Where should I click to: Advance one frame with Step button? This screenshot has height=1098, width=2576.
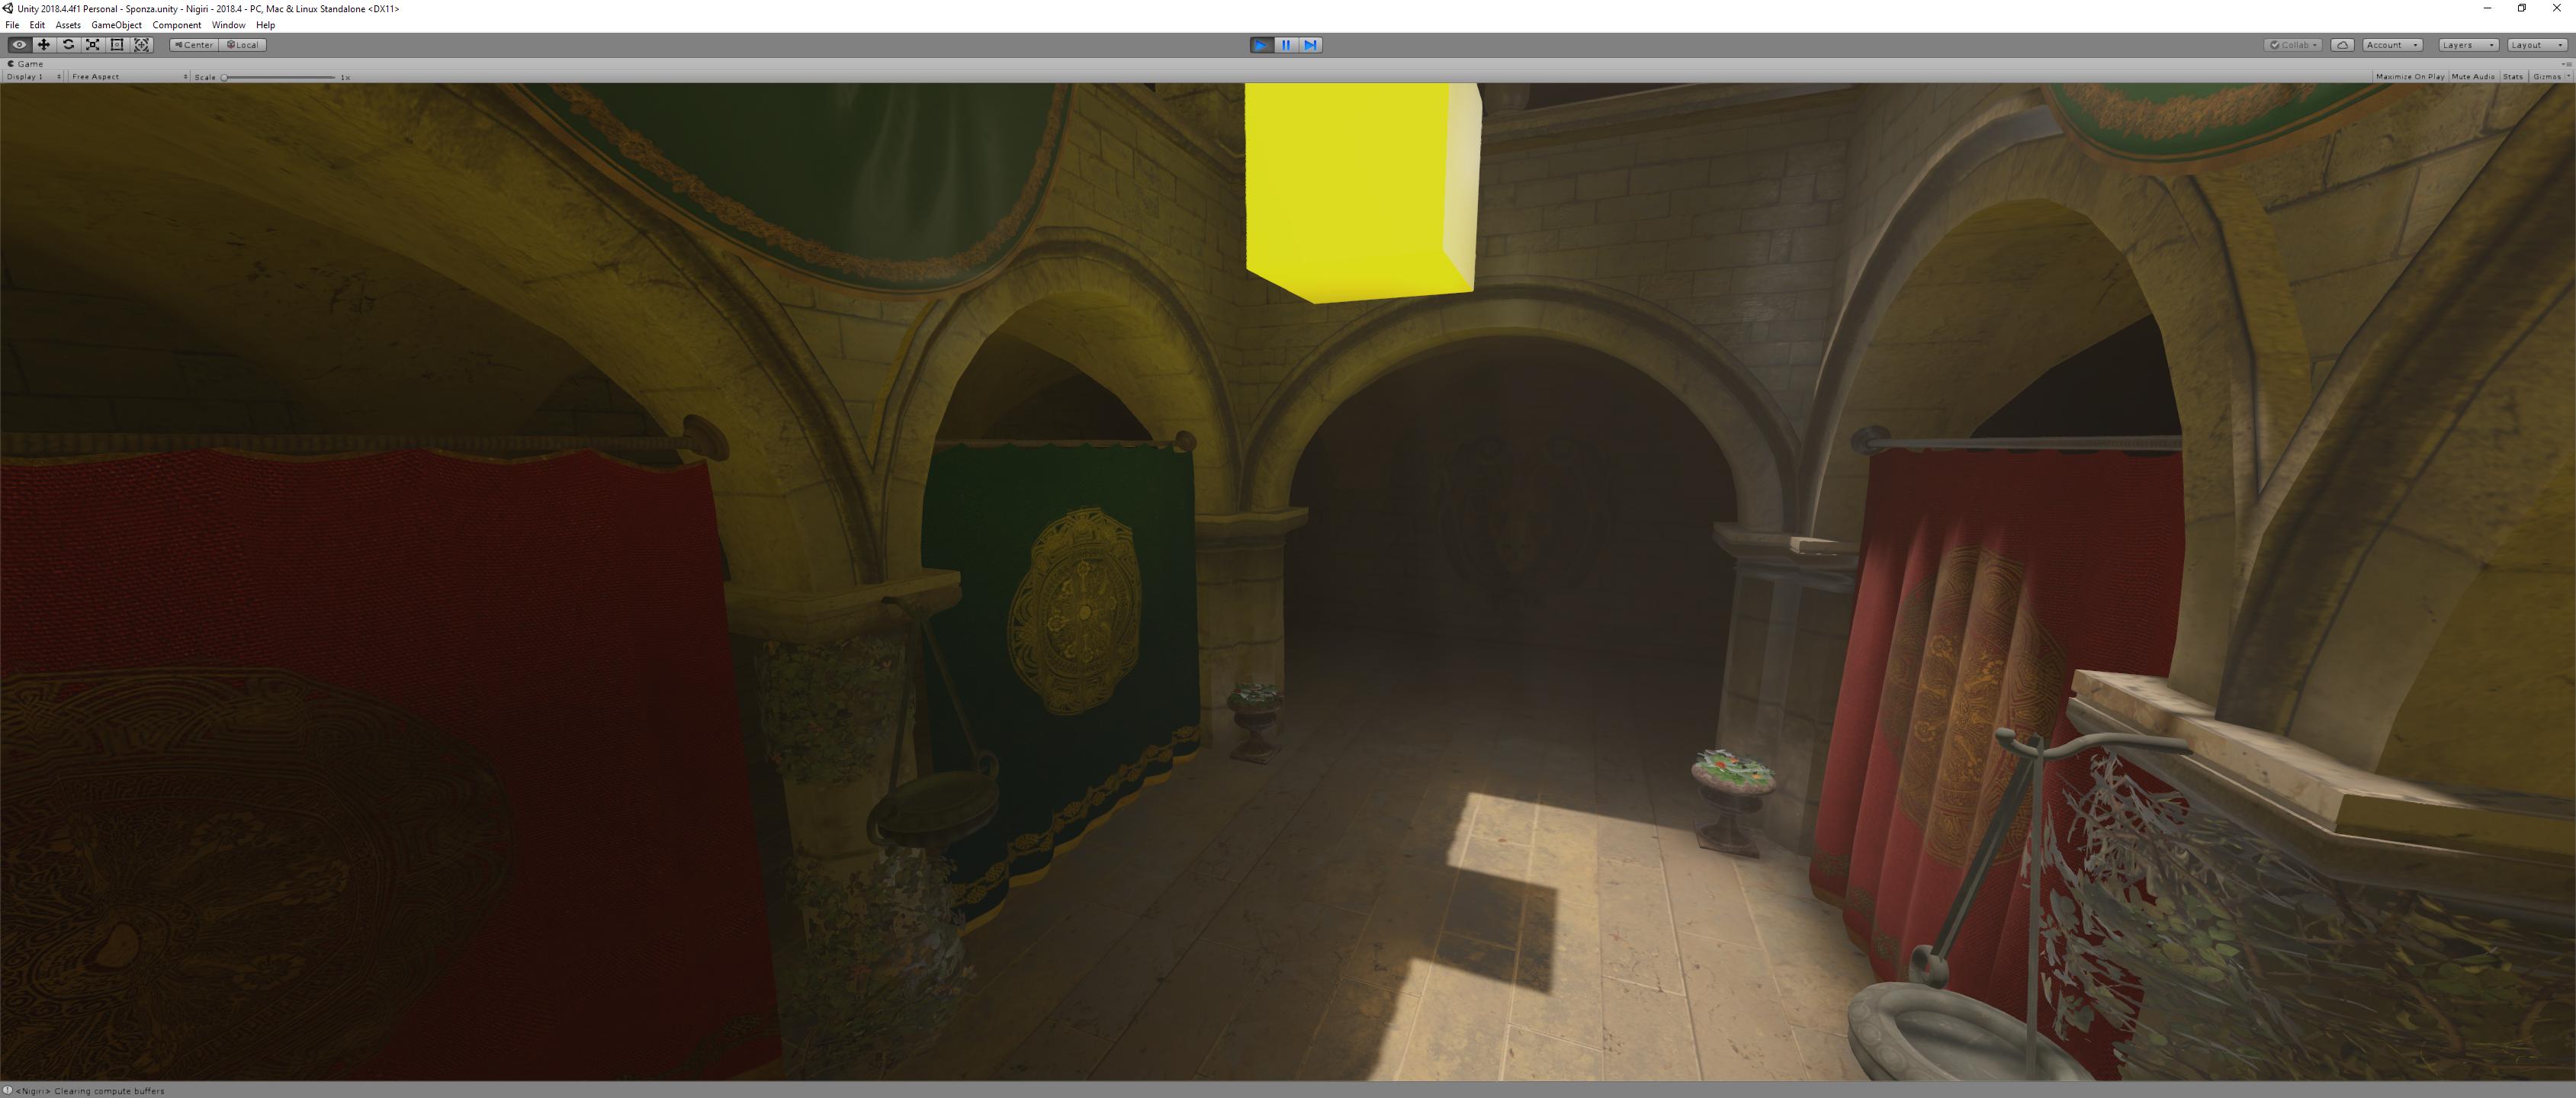pyautogui.click(x=1311, y=45)
